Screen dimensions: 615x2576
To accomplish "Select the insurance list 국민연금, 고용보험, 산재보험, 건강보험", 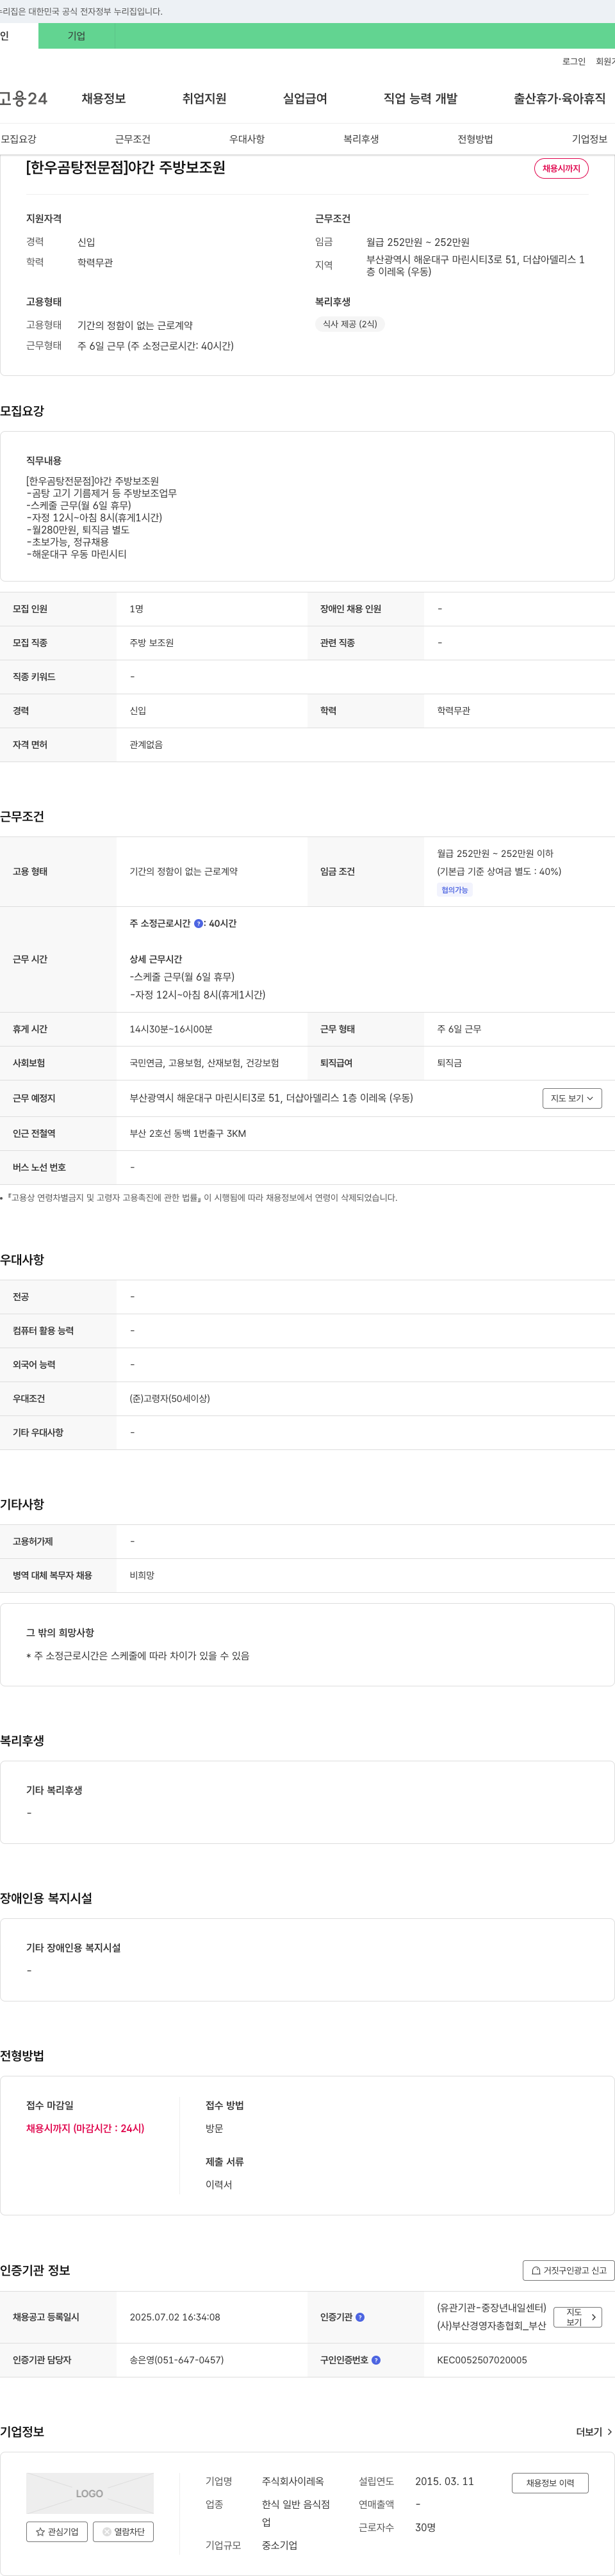I will pyautogui.click(x=204, y=1063).
